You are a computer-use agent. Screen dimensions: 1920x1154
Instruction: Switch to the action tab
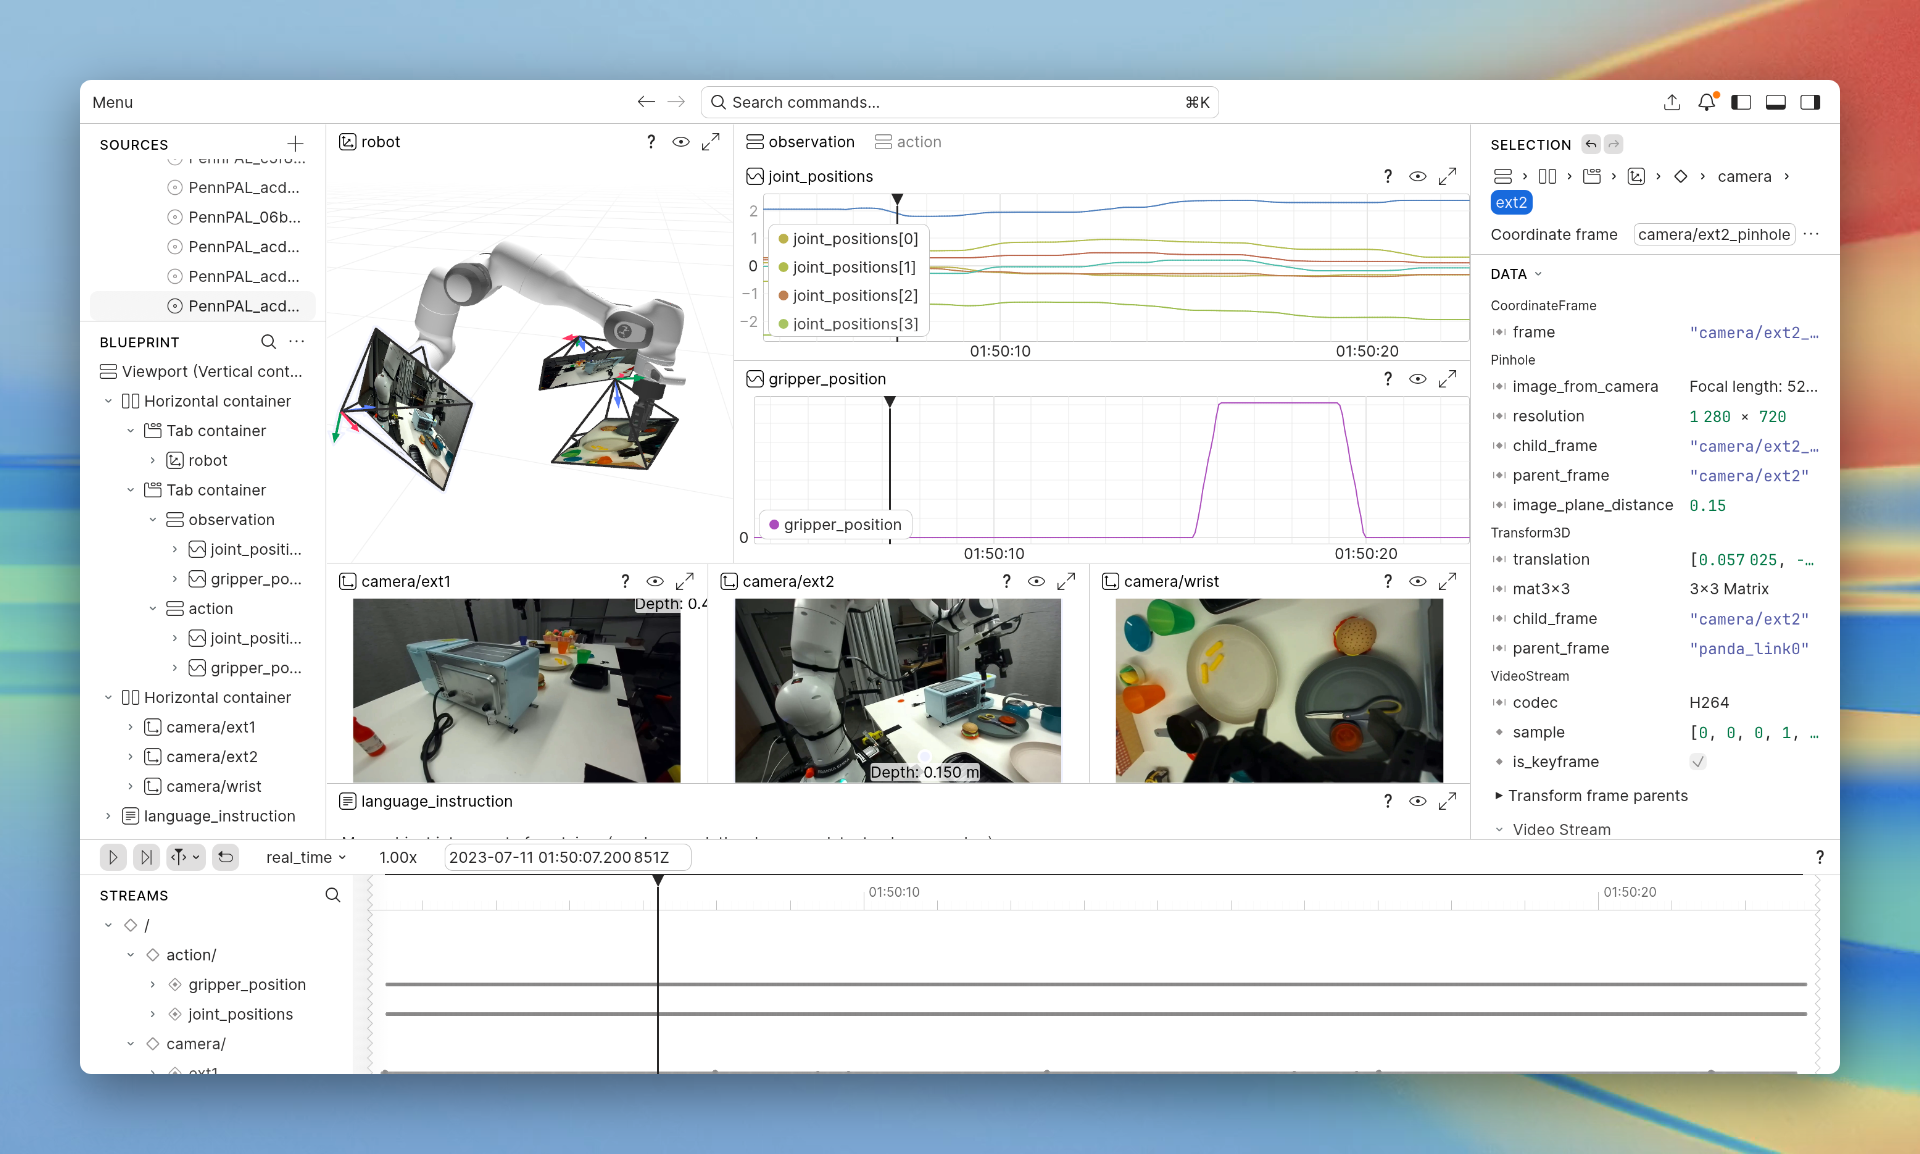tap(908, 142)
